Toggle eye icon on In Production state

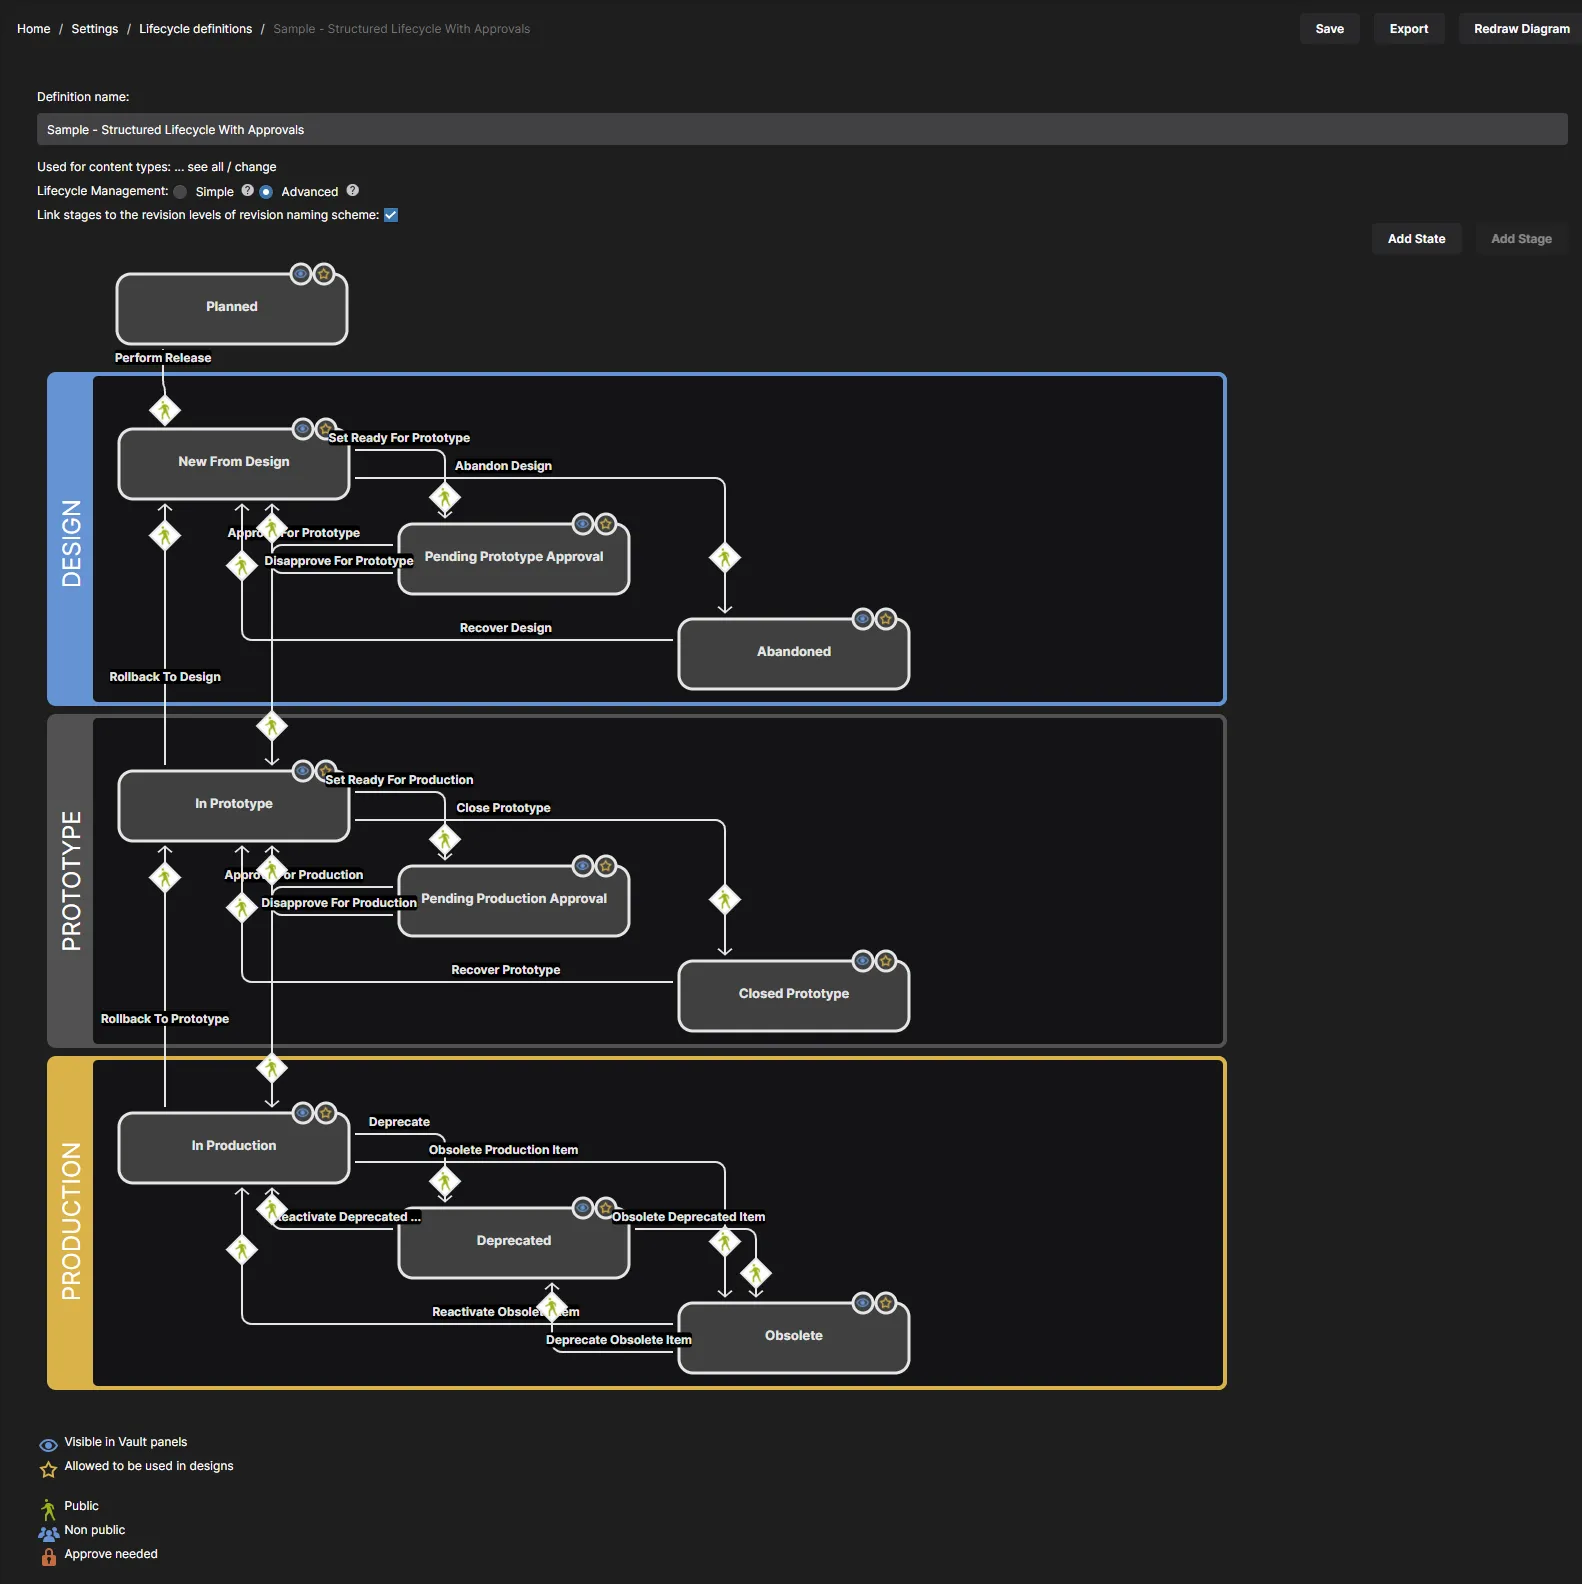[302, 1113]
